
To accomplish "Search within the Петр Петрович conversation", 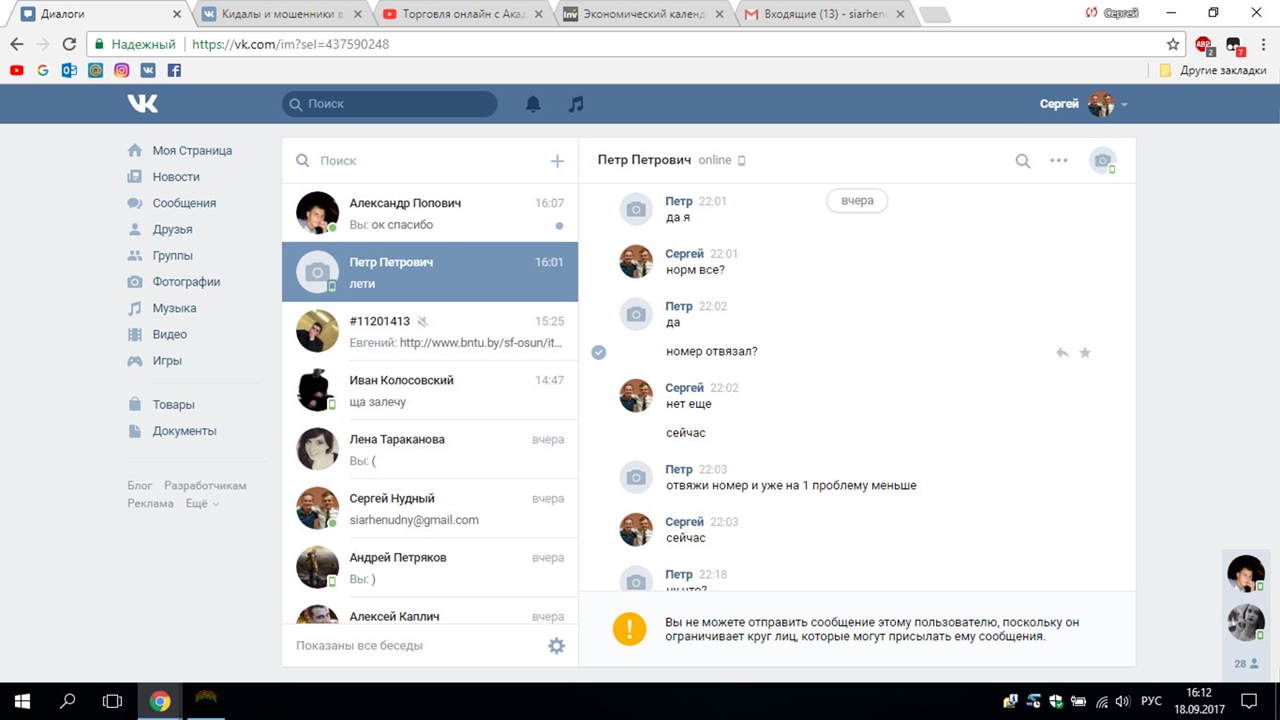I will pyautogui.click(x=1023, y=161).
